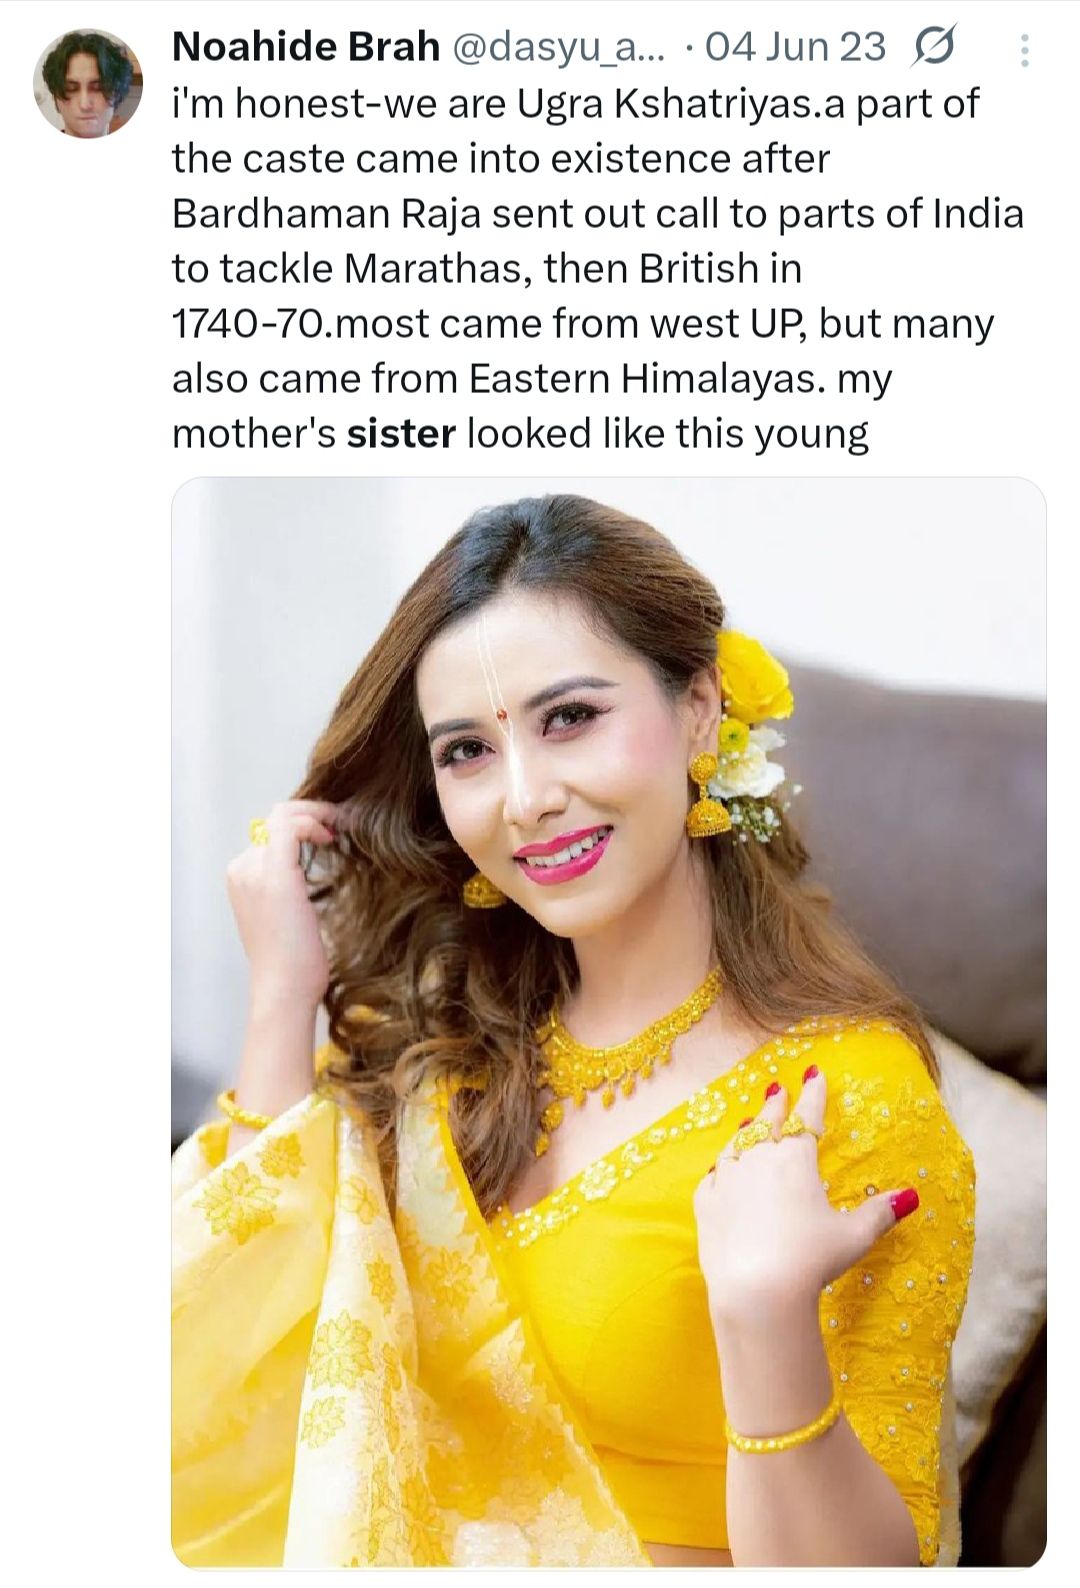Click the yellow rose in the hair
This screenshot has height=1588, width=1080.
[x=752, y=675]
